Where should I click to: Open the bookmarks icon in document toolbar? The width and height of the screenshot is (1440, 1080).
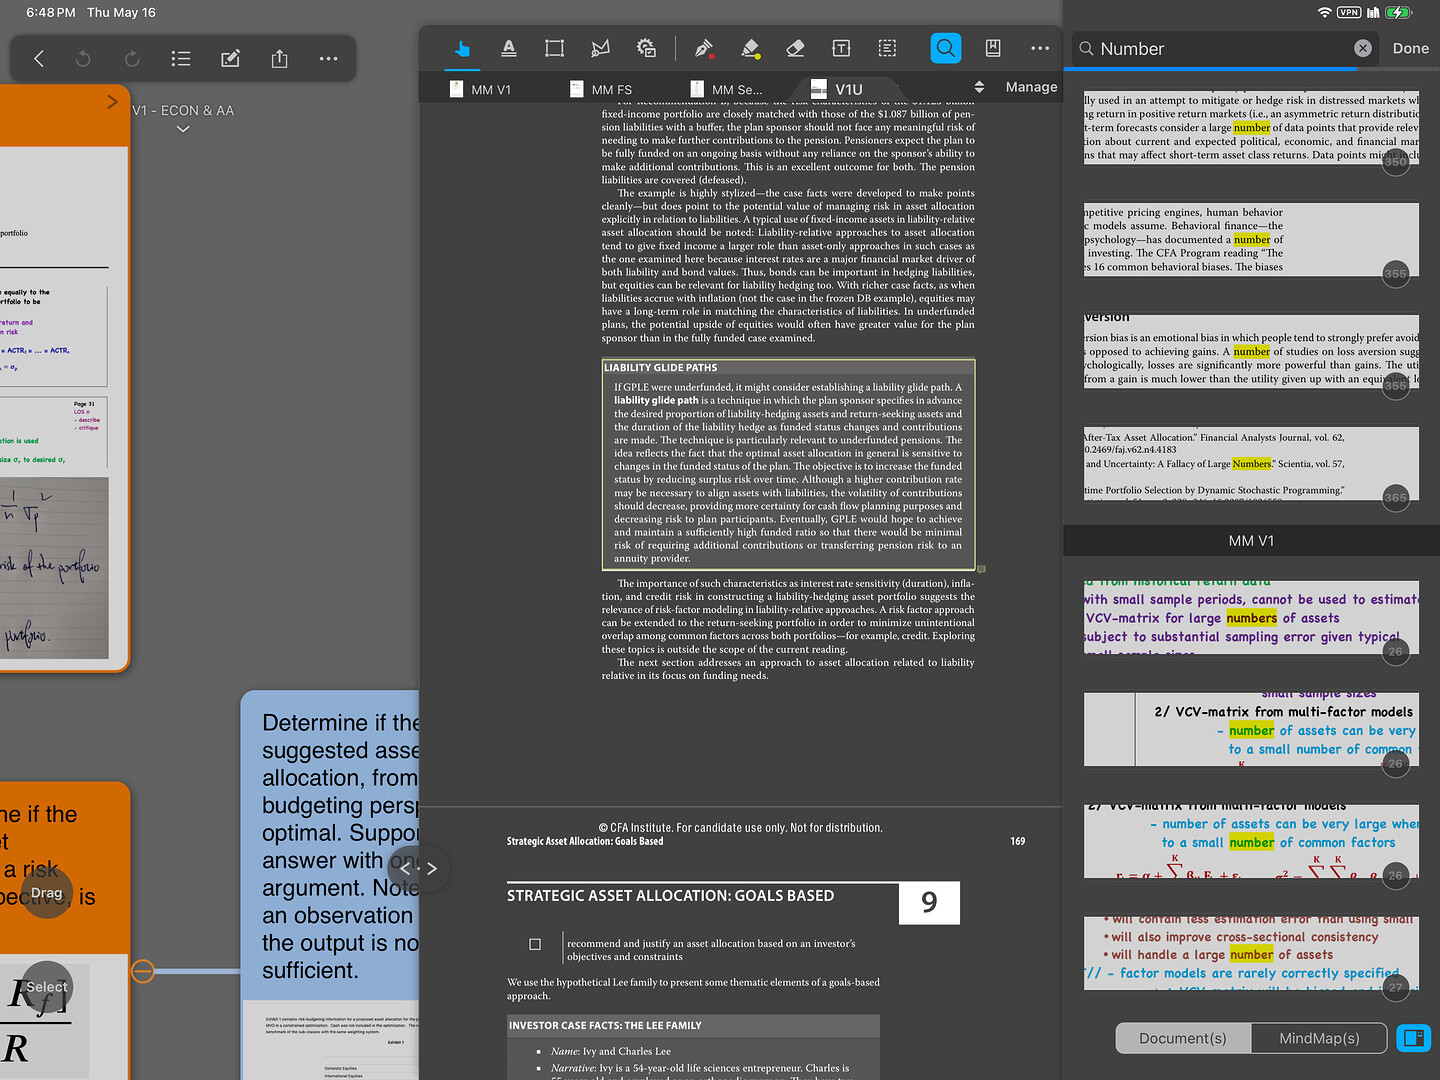click(993, 48)
